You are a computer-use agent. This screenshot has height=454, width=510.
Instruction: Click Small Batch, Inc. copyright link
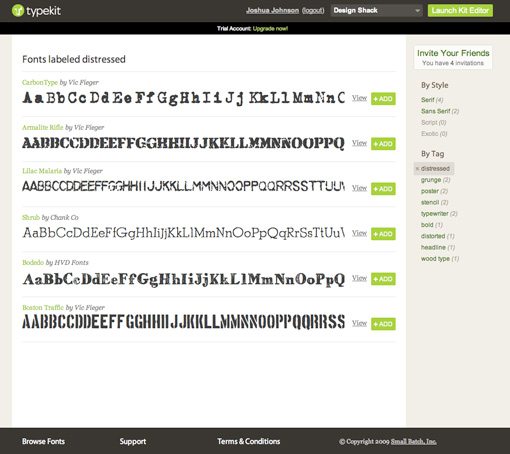pyautogui.click(x=414, y=441)
